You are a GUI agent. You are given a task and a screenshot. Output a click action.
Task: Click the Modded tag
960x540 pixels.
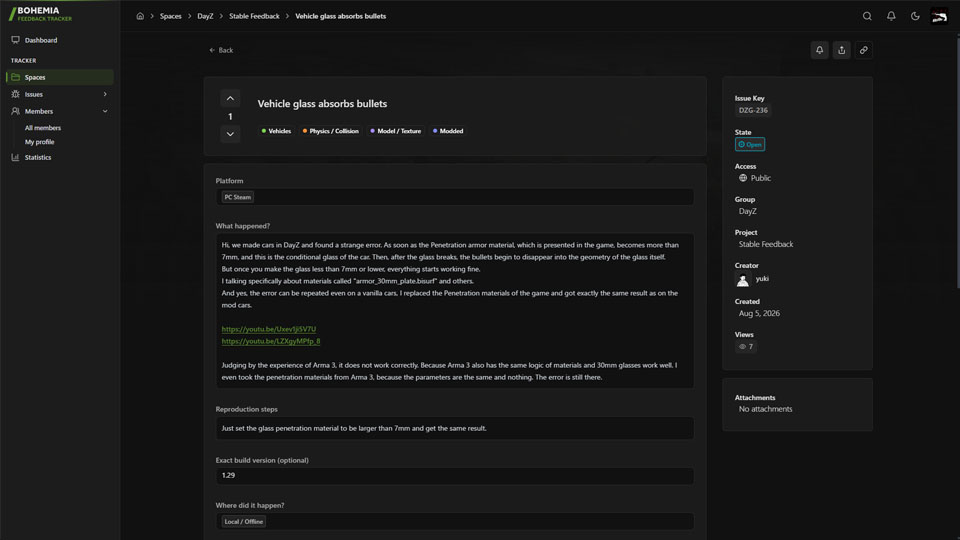tap(448, 131)
